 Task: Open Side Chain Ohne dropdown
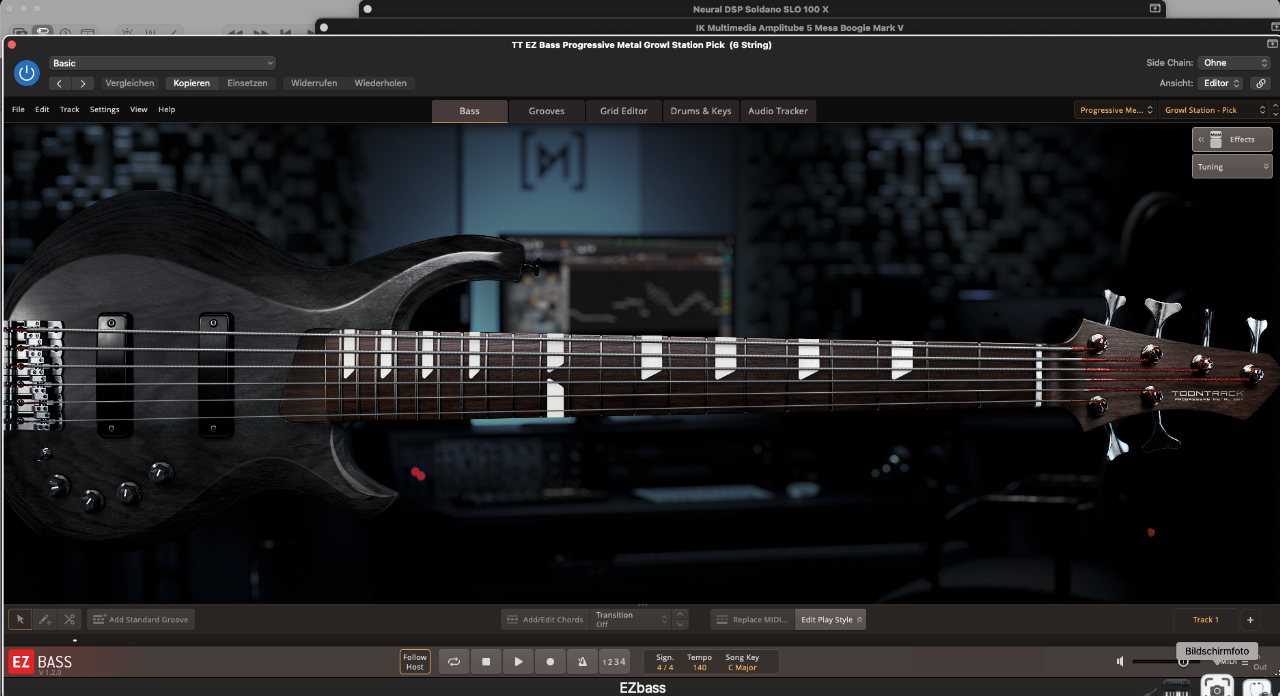point(1235,63)
